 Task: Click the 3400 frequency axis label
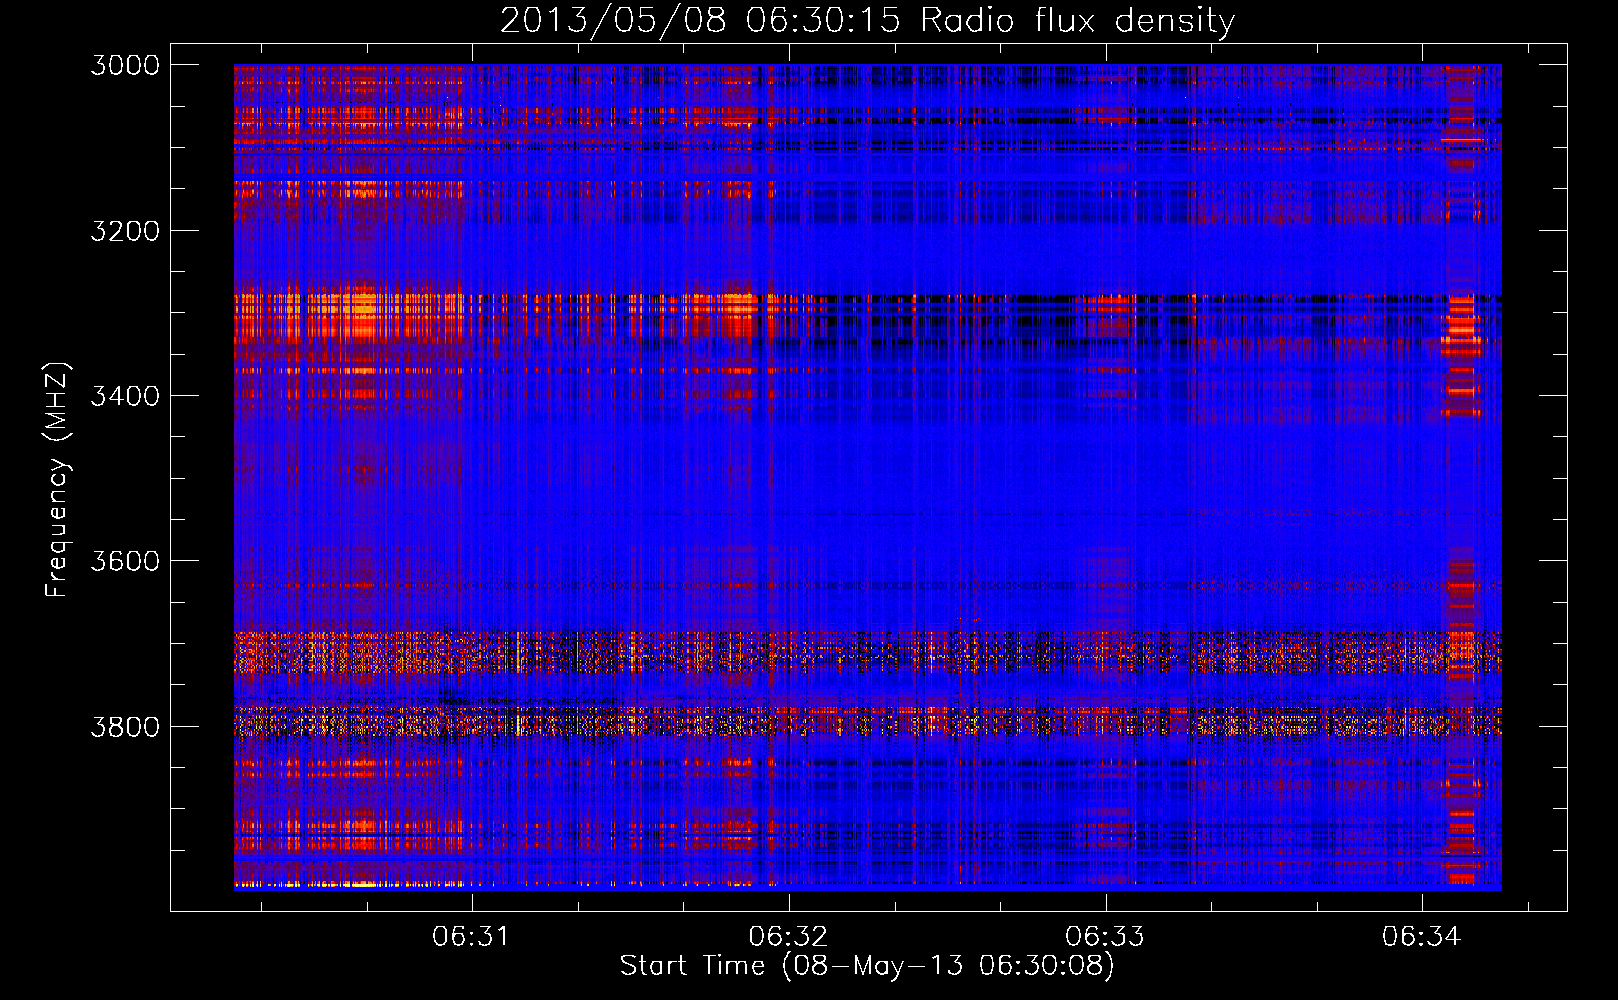pyautogui.click(x=125, y=396)
